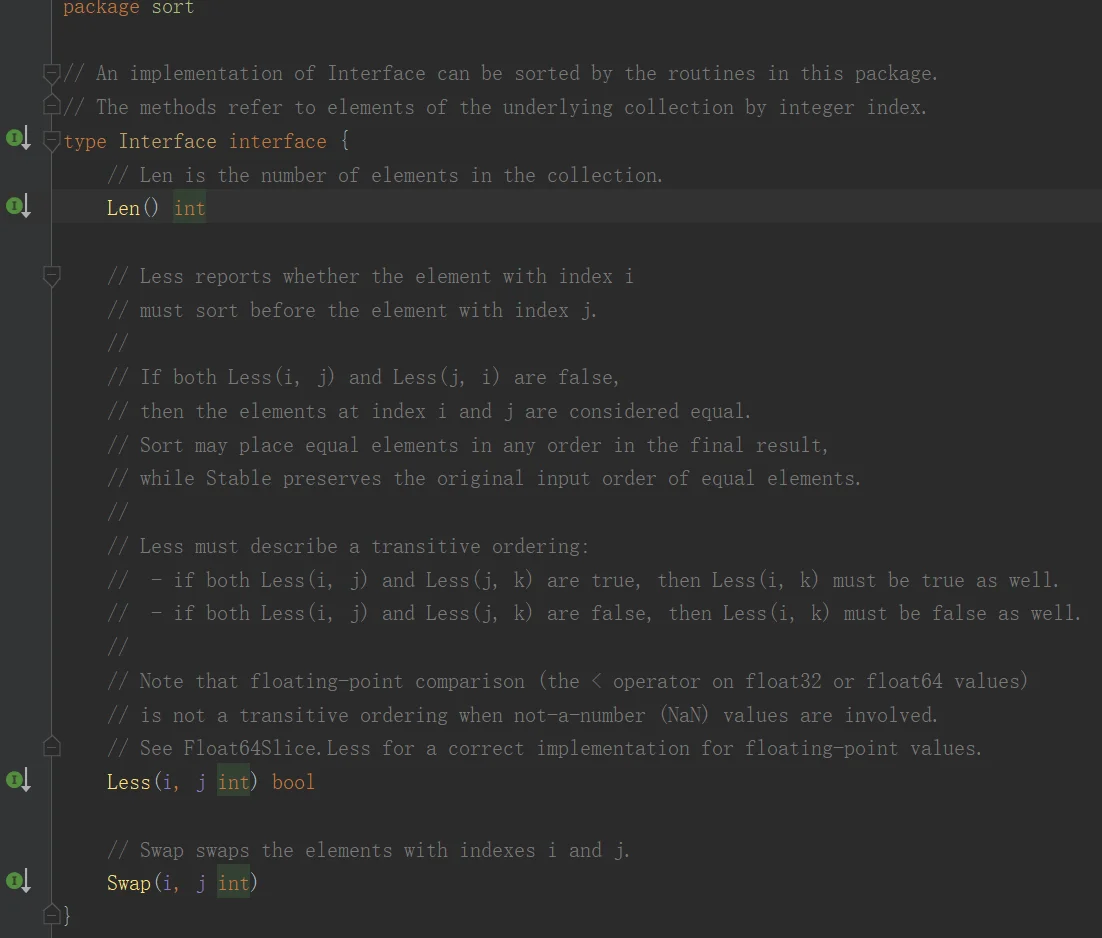Open implementations icon next to Swap method
The image size is (1102, 938).
[19, 882]
